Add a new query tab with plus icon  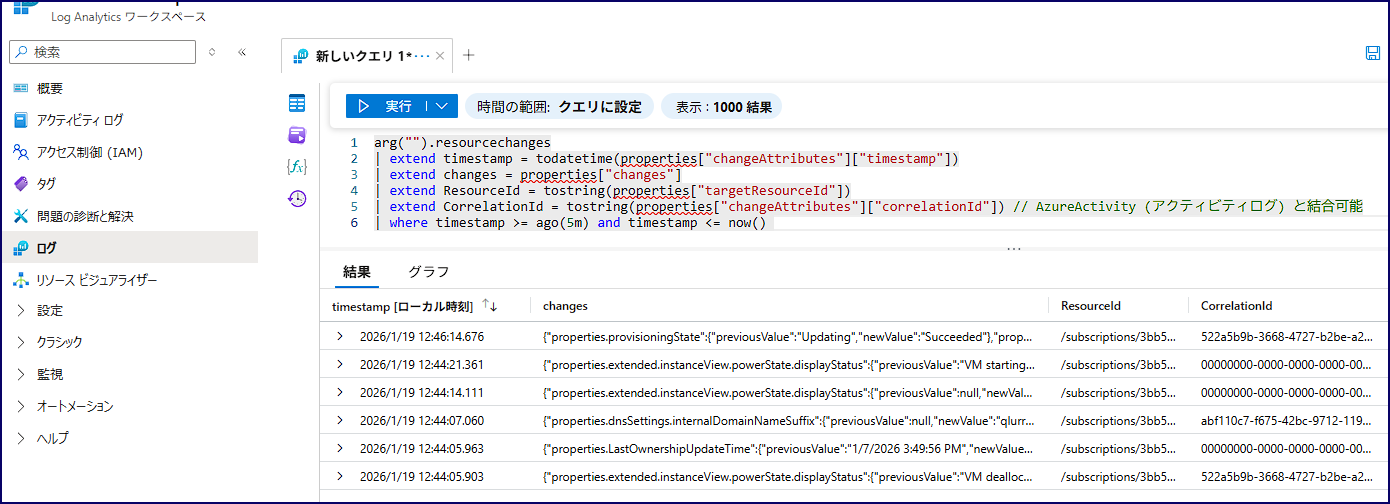pyautogui.click(x=469, y=56)
